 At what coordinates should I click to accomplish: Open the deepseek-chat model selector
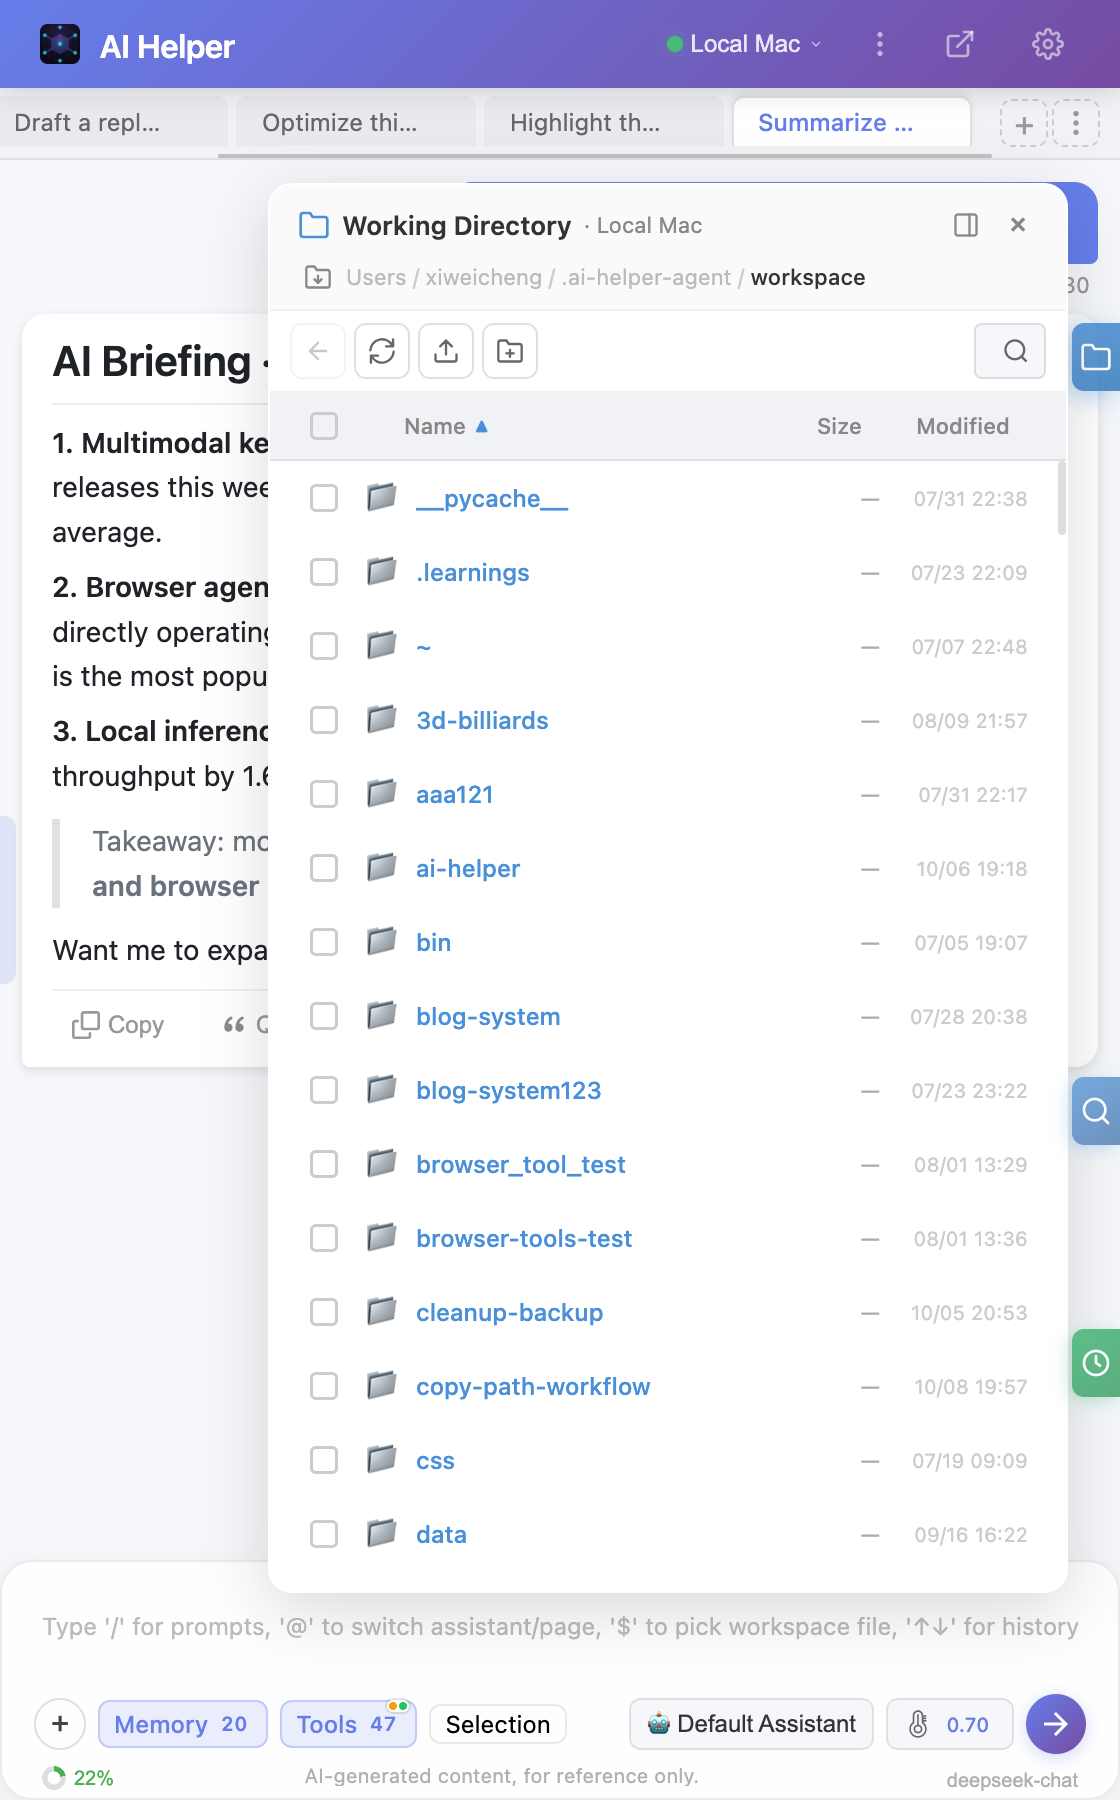1012,1780
